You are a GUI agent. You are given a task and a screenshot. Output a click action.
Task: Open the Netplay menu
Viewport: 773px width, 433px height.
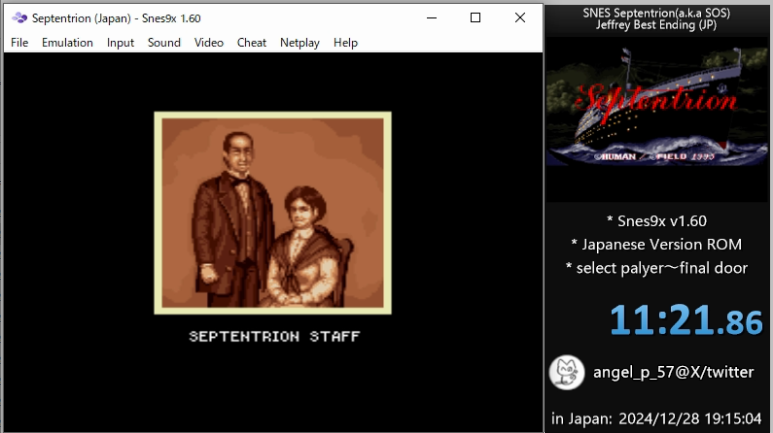(300, 43)
